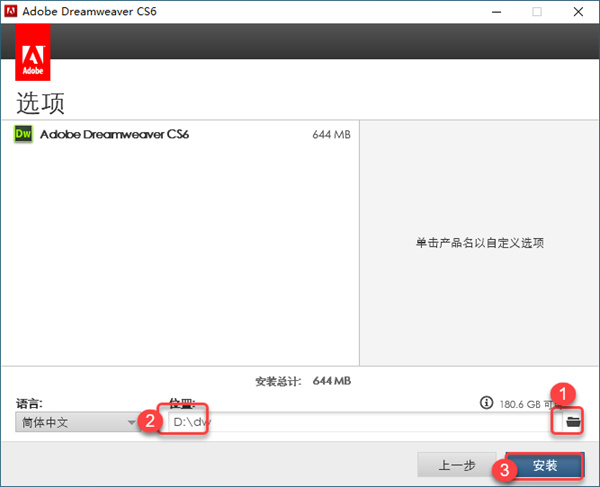600x487 pixels.
Task: Click the folder browse icon for install location
Action: tap(573, 422)
